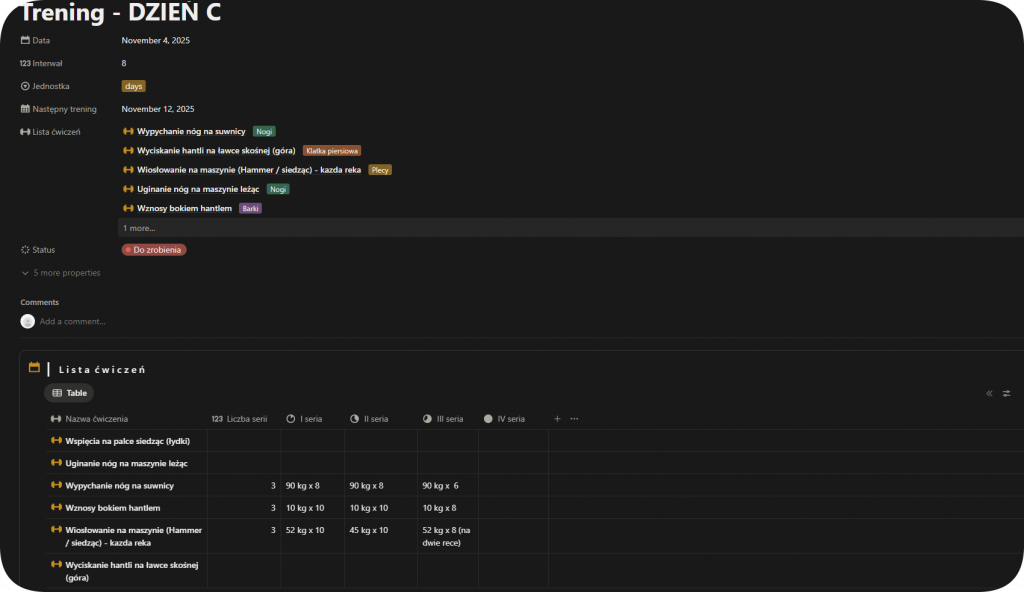Click the dumbbell icon next to Wznosy bokiem hantlem in table
Viewport: 1024px width, 592px height.
pyautogui.click(x=56, y=508)
